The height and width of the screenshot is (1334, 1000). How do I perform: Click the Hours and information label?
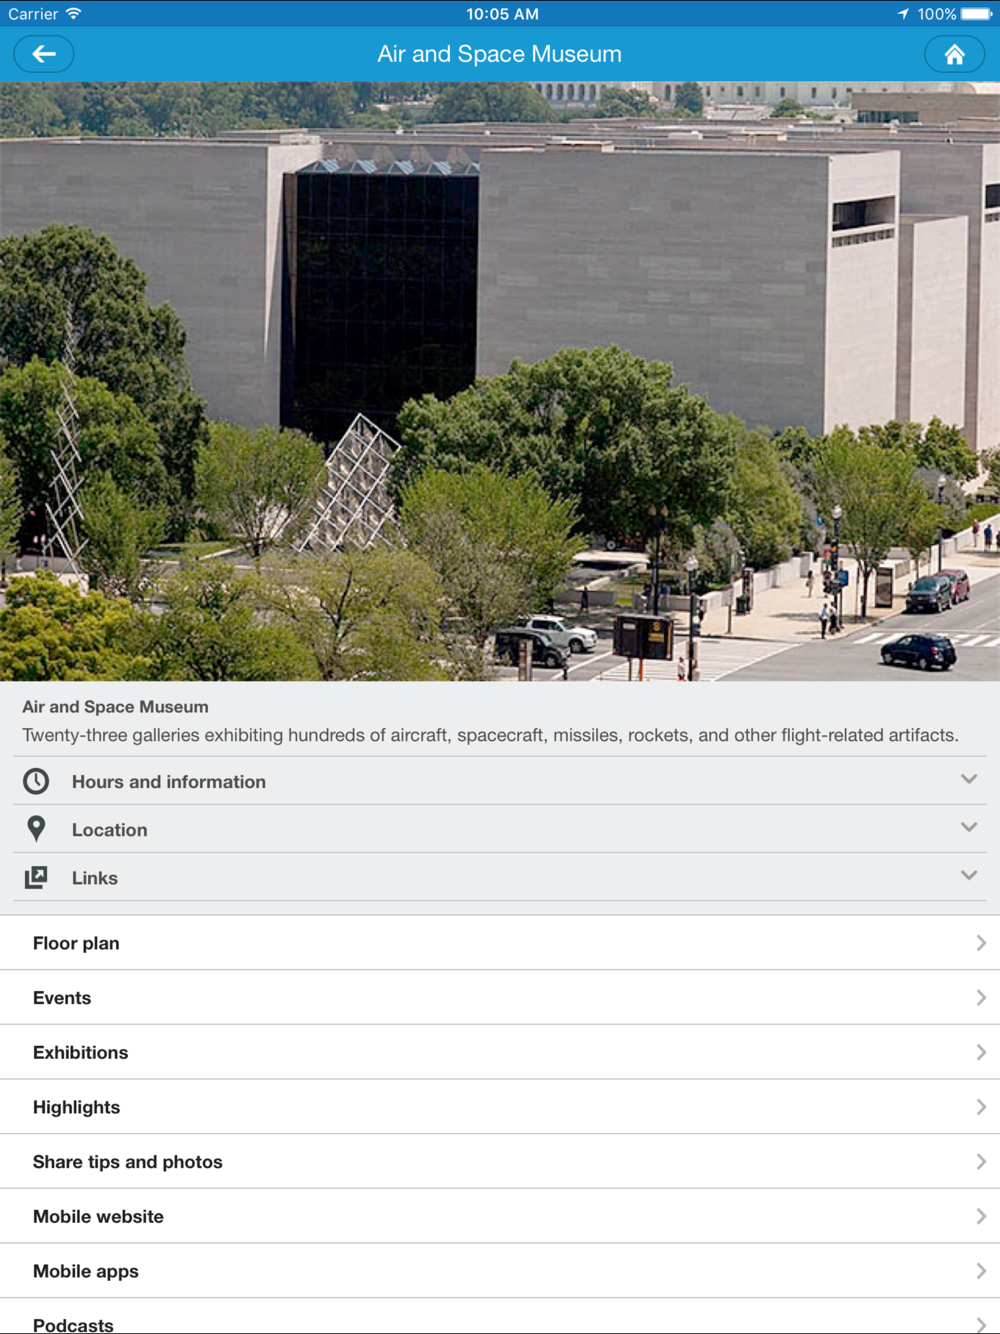click(169, 782)
